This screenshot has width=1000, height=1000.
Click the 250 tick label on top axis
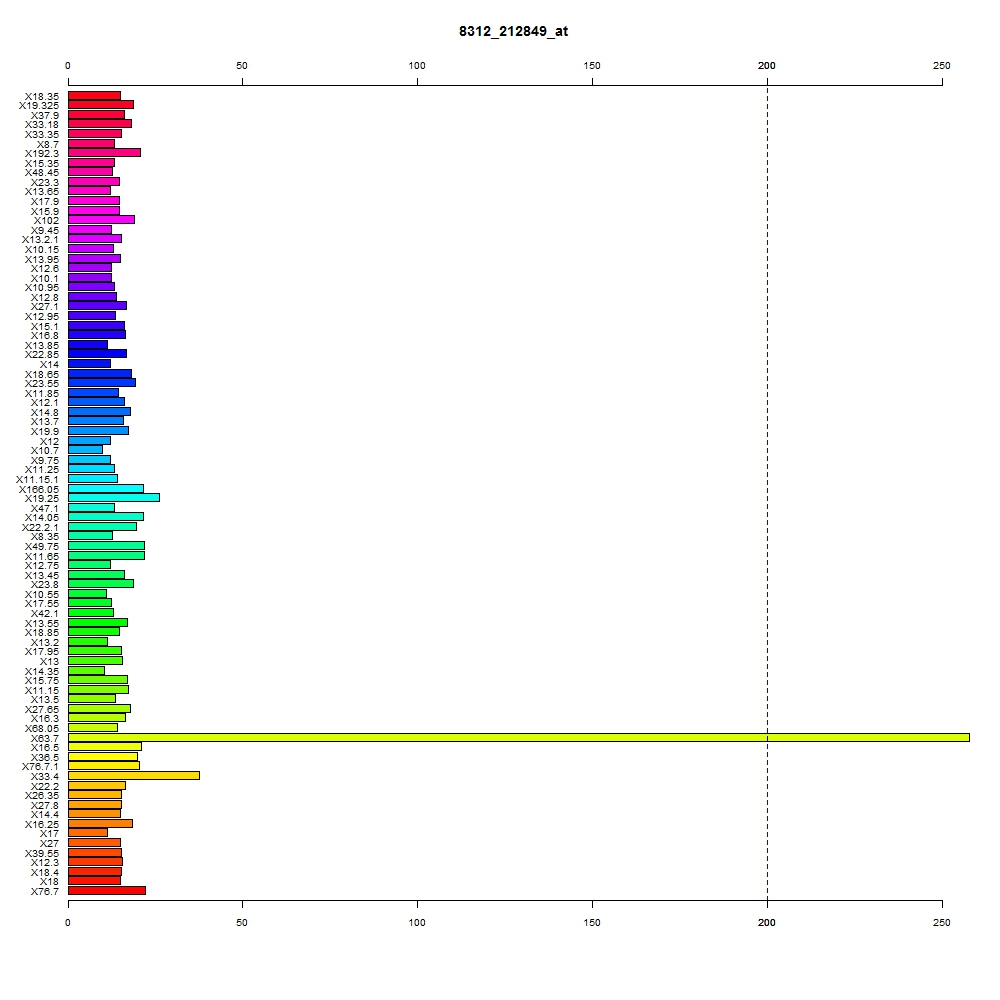click(x=941, y=66)
